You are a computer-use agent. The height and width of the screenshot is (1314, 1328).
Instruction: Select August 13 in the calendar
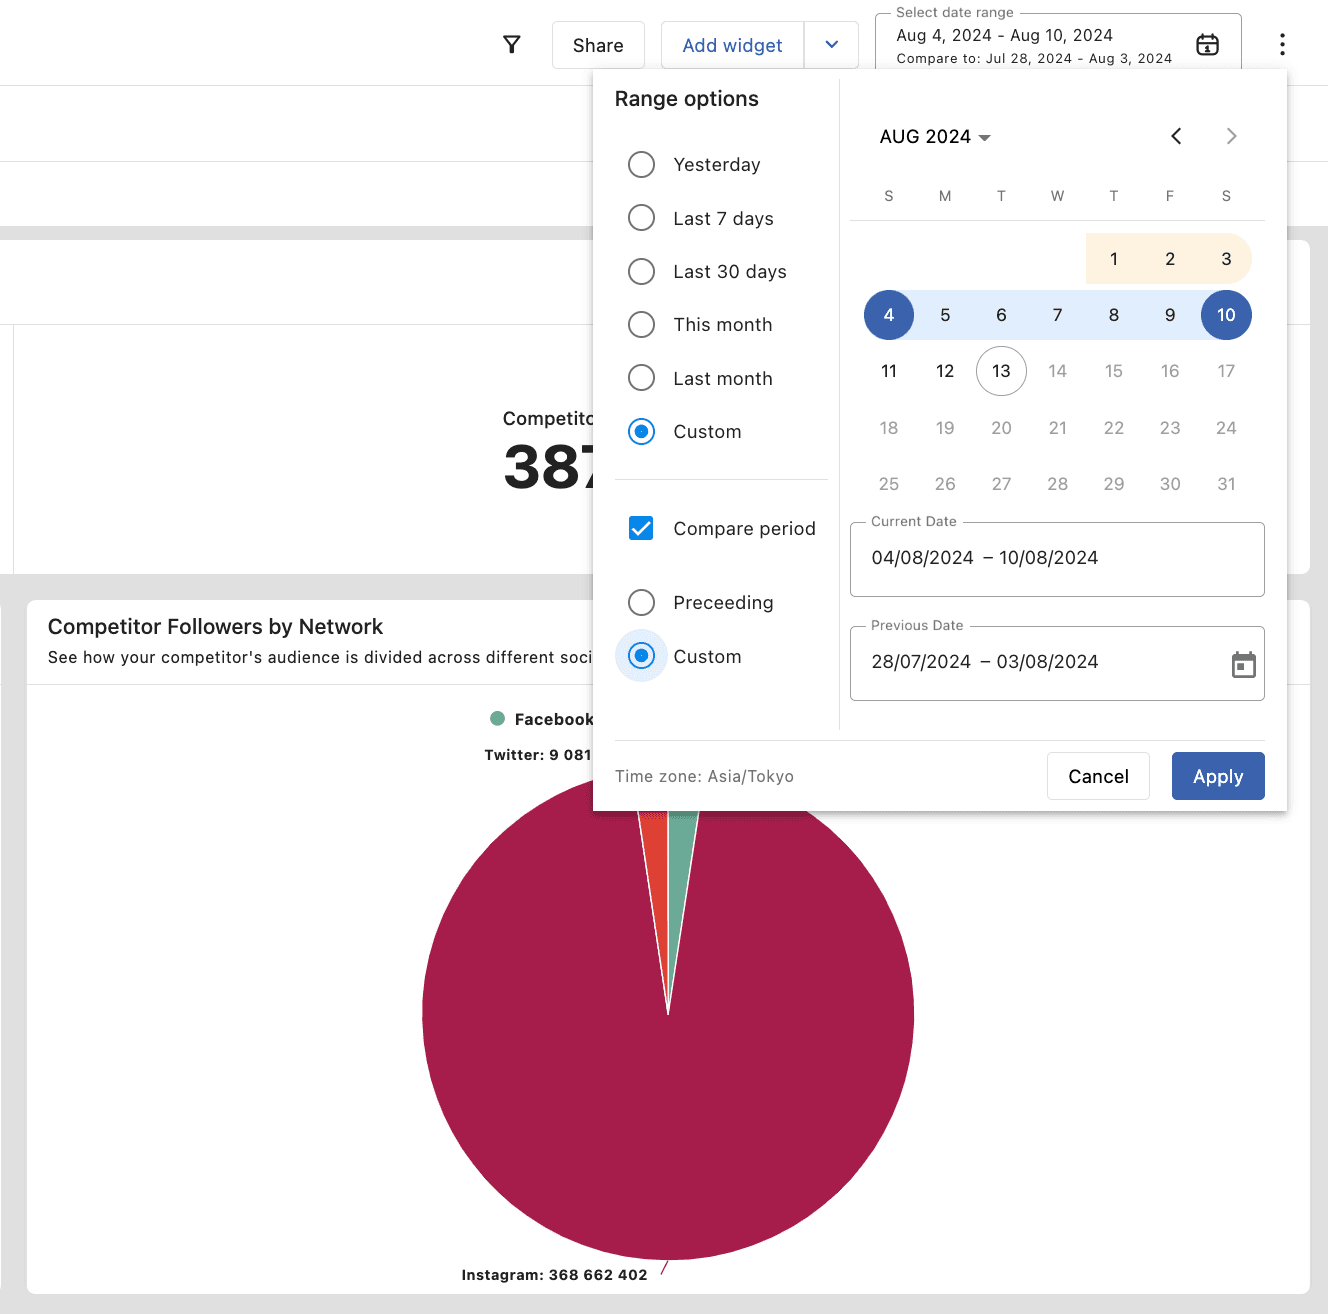1001,371
